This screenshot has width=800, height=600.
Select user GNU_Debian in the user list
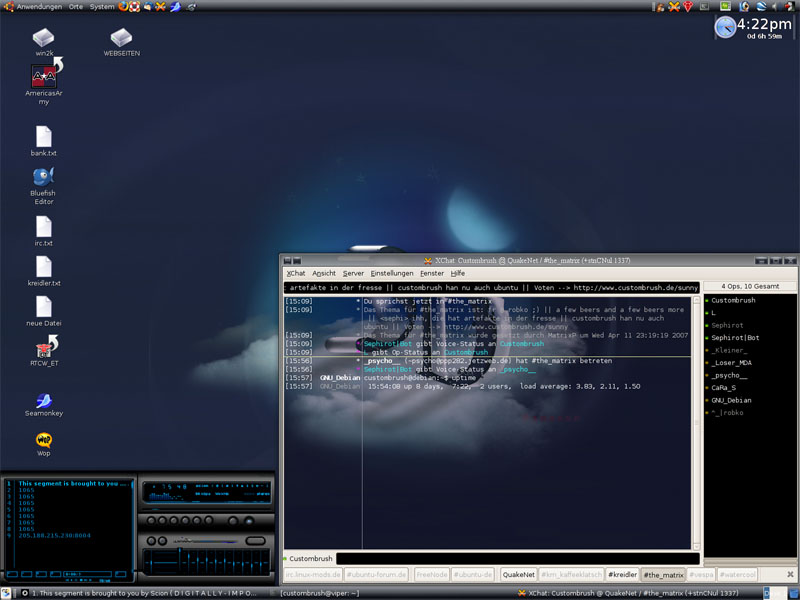(x=731, y=400)
